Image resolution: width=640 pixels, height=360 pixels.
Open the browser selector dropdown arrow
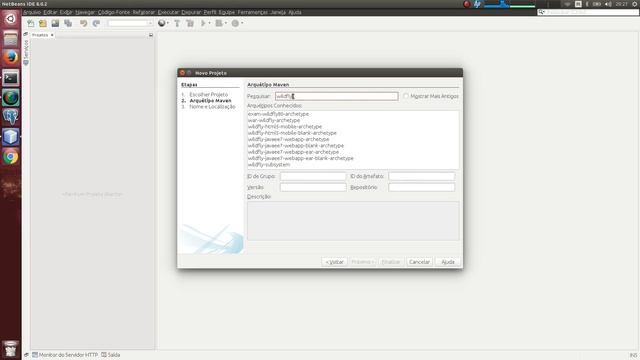point(168,23)
